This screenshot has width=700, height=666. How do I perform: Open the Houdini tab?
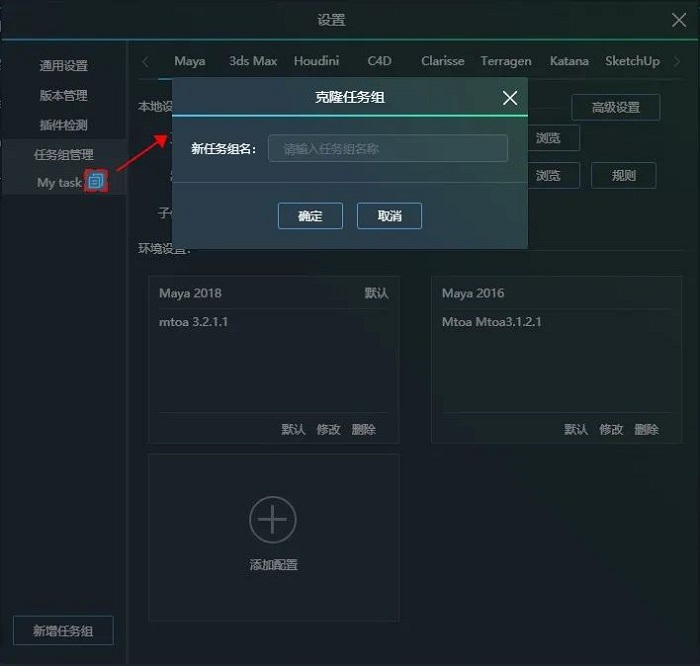tap(316, 61)
